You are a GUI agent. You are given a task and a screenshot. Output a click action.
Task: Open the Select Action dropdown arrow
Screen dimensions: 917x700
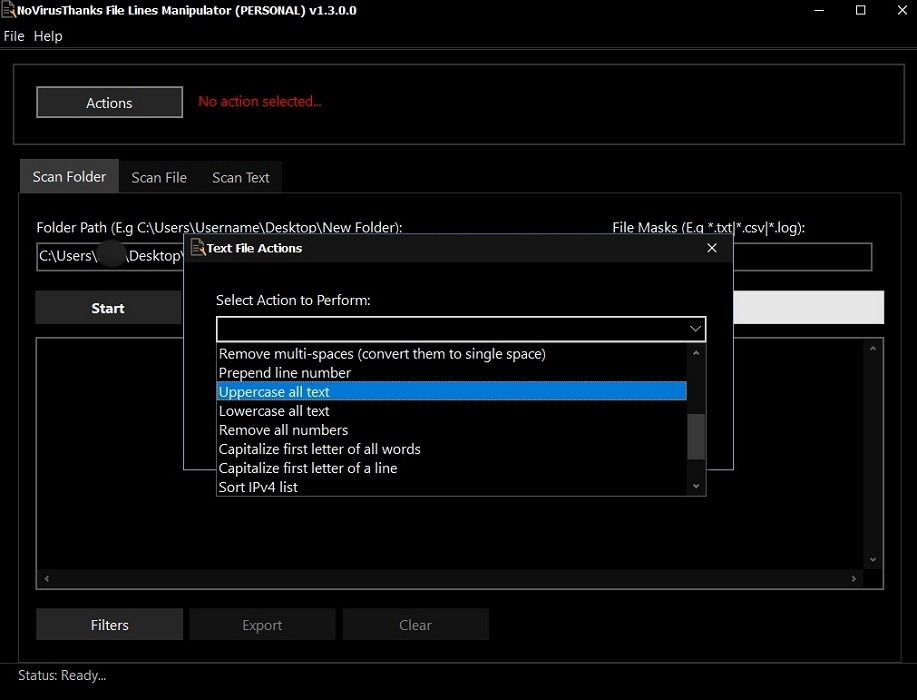[694, 328]
